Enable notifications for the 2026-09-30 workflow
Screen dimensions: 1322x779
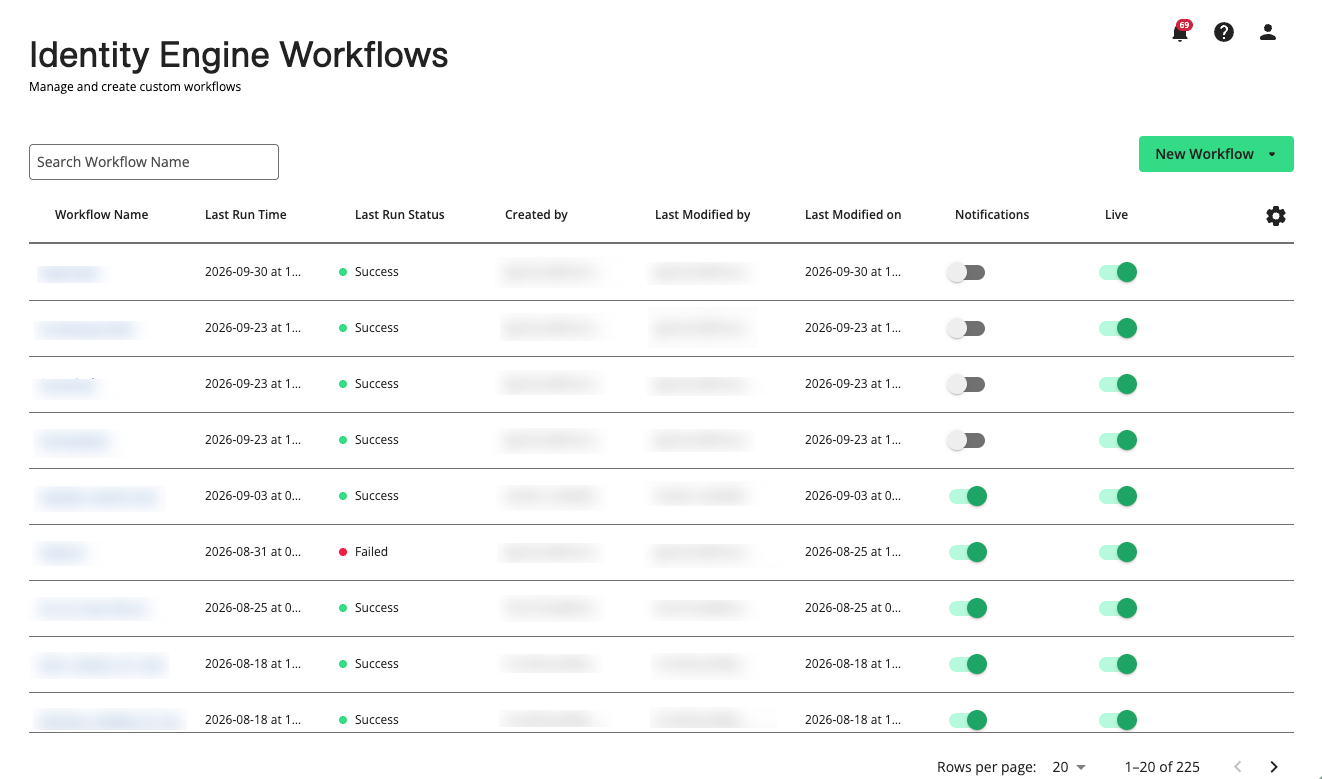[966, 272]
